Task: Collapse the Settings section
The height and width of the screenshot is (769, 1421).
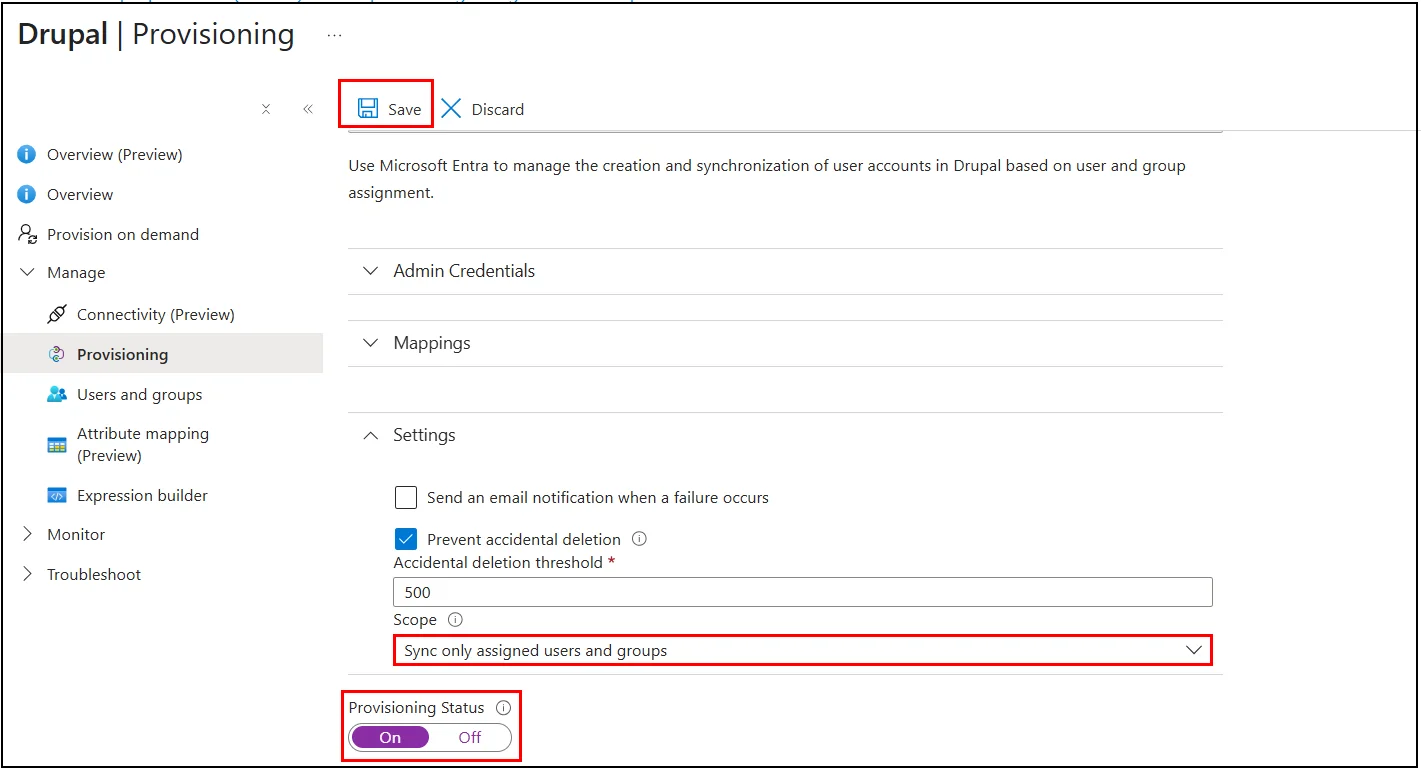Action: pyautogui.click(x=785, y=435)
